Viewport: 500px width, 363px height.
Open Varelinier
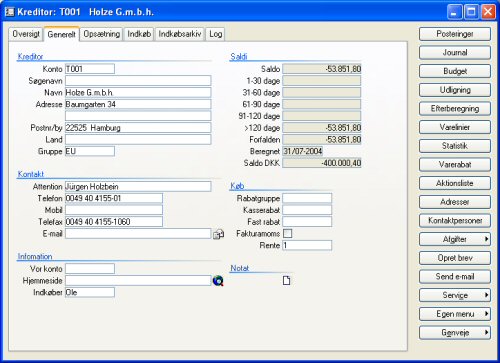coord(455,127)
